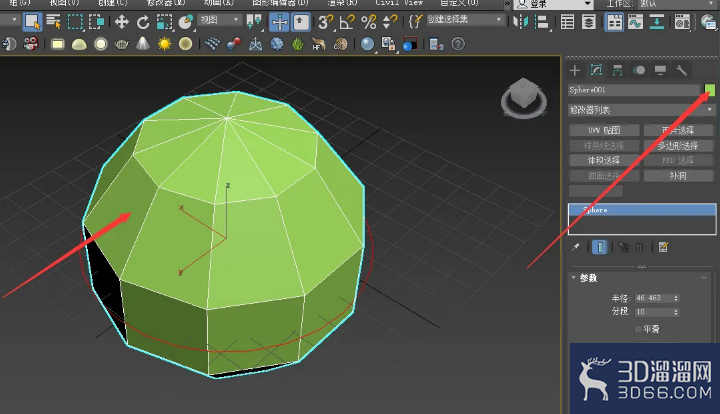Screen dimensions: 720x414
Task: Open the Layer Explorer icon
Action: 589,22
